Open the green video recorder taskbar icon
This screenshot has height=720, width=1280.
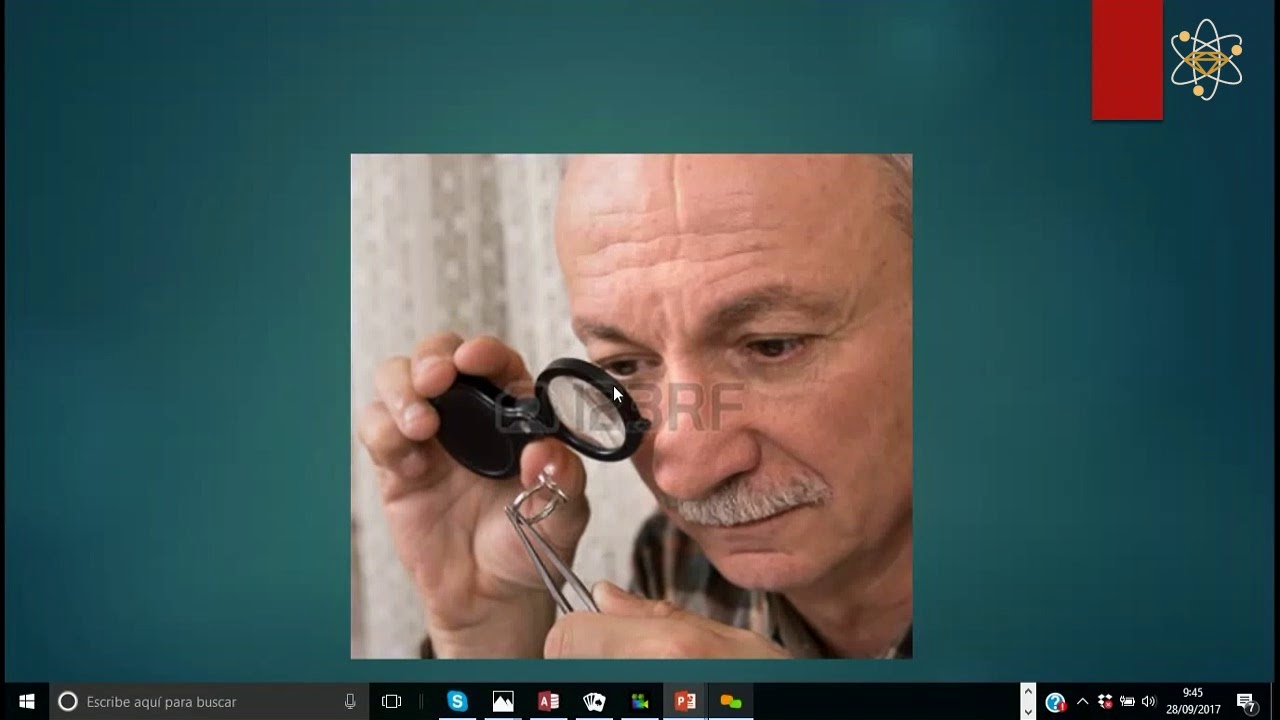click(x=640, y=701)
